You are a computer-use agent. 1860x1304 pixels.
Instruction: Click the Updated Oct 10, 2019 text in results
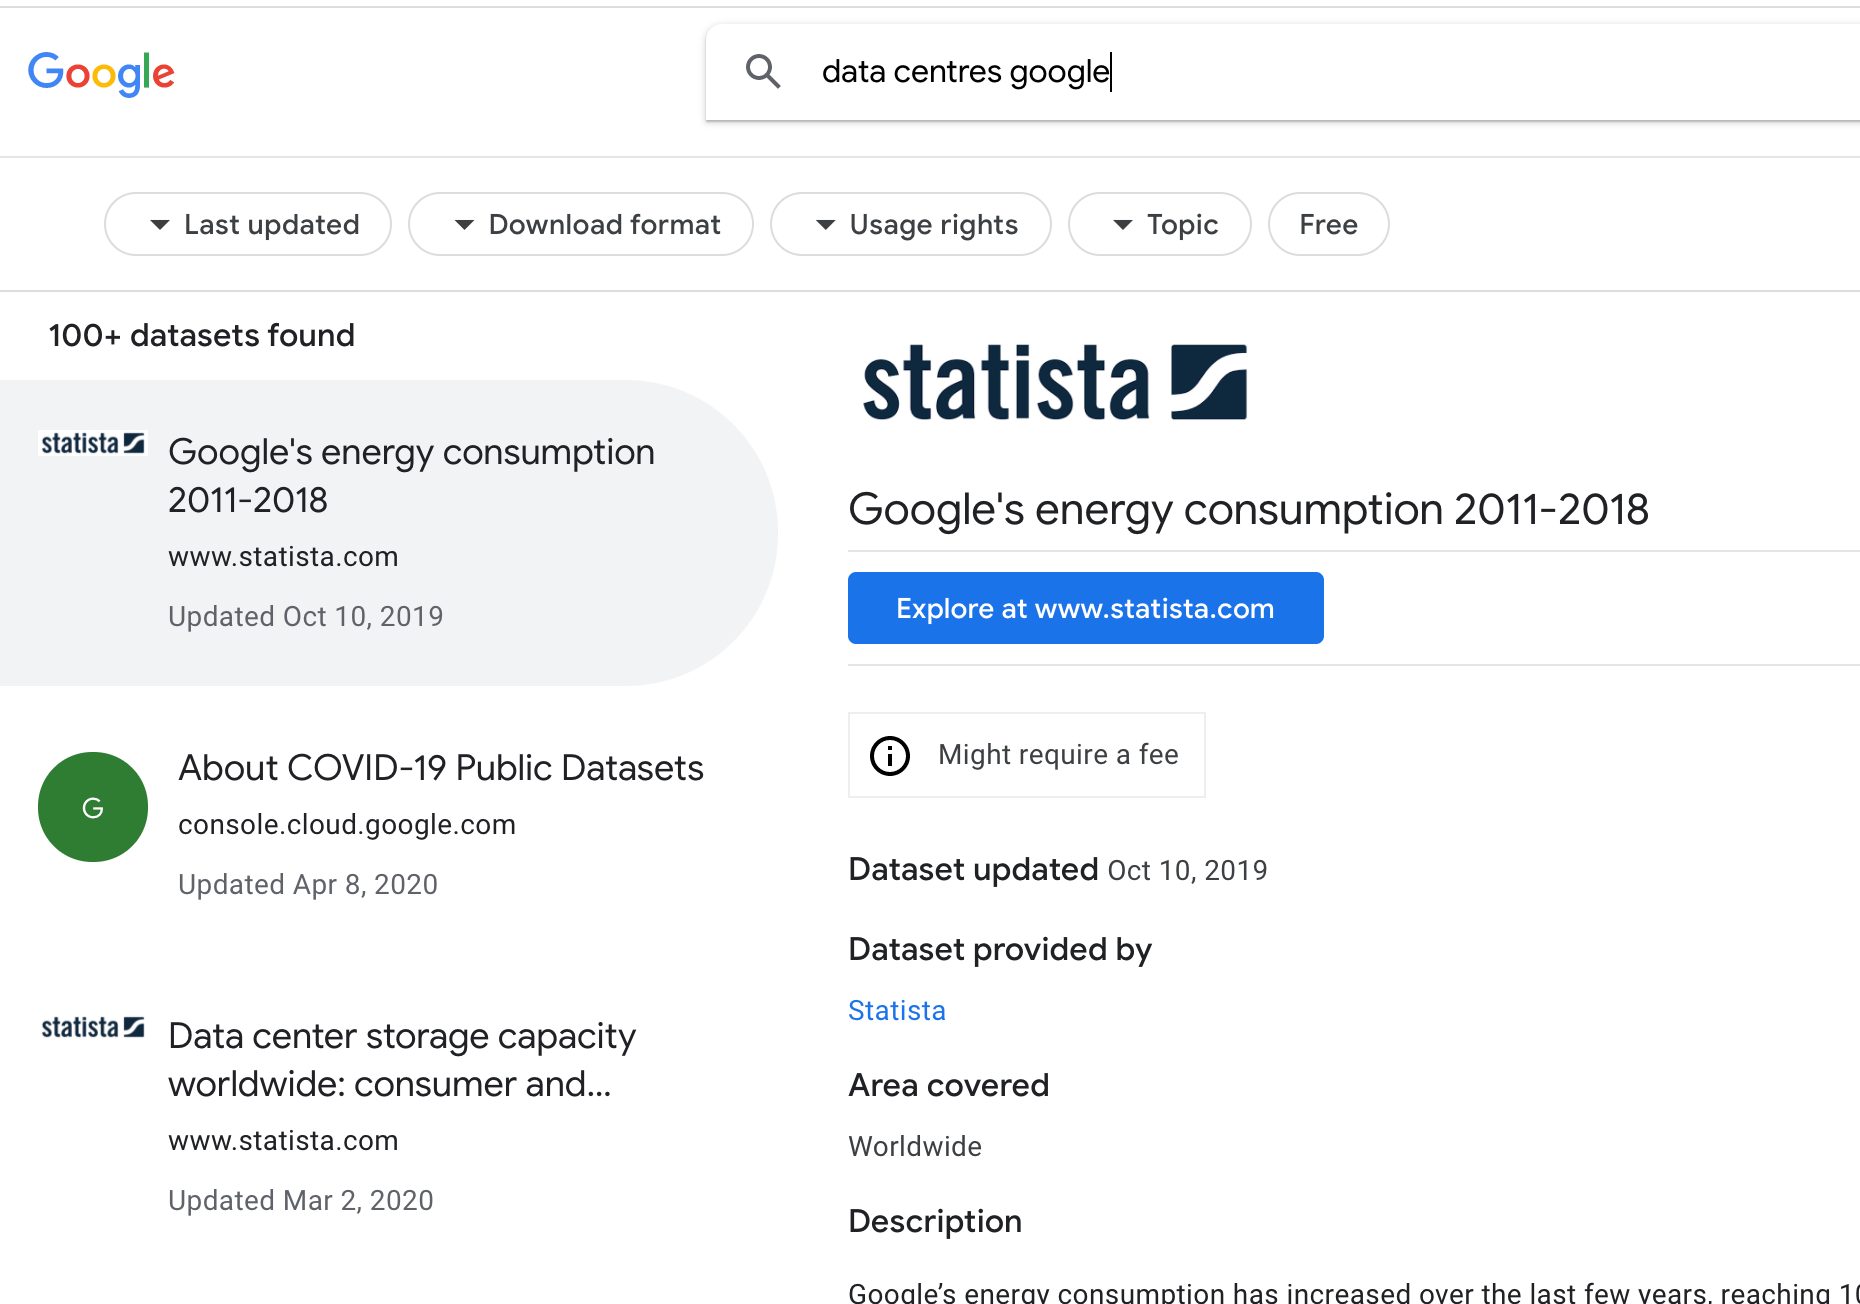[306, 617]
